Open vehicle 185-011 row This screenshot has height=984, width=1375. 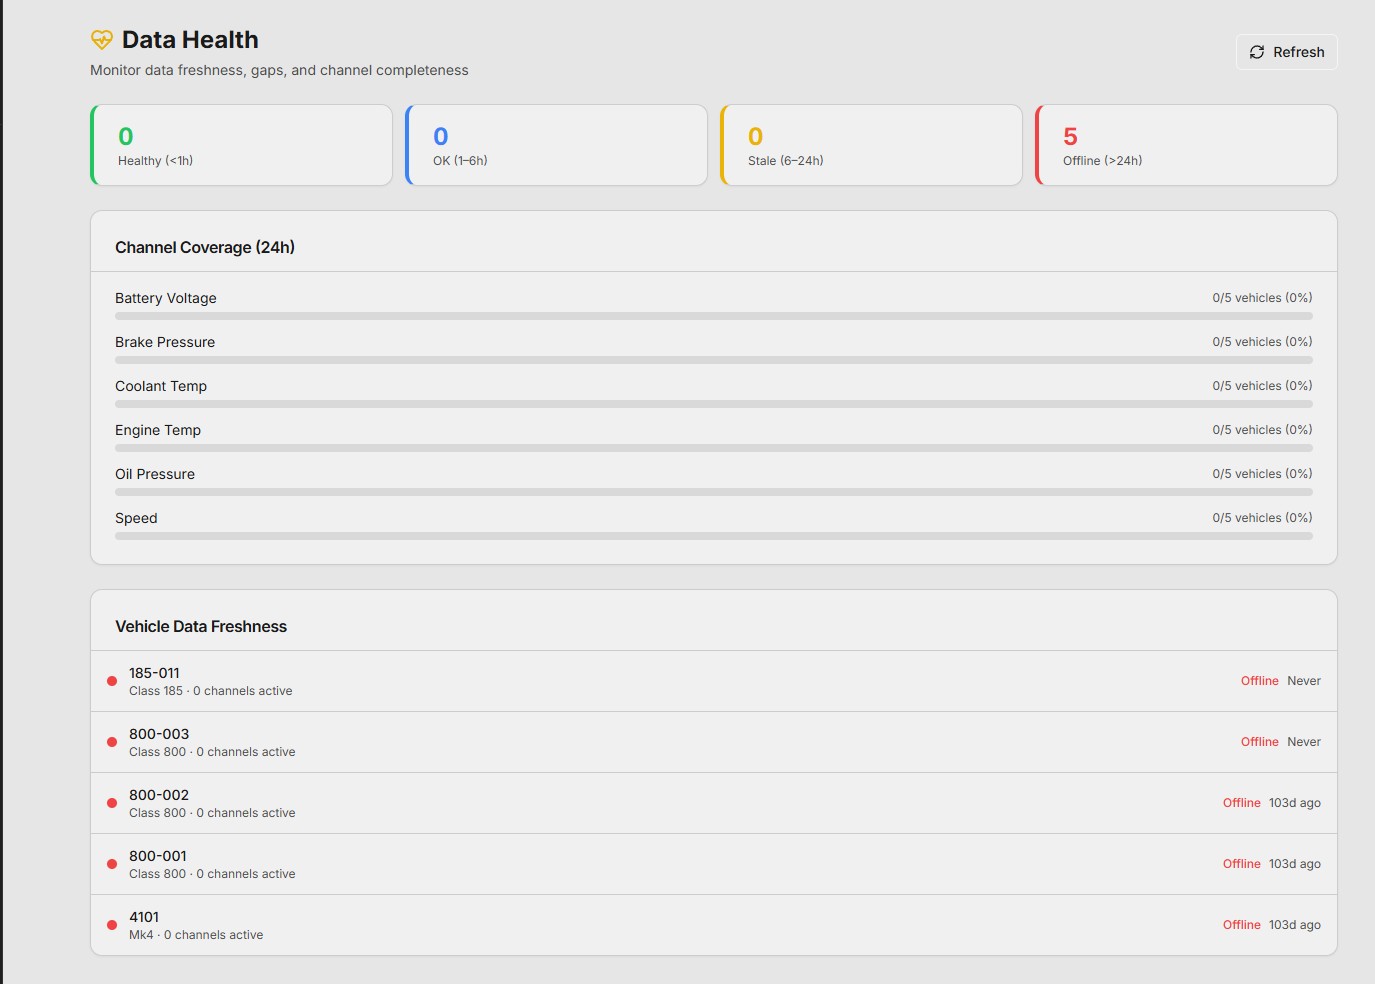[x=714, y=681]
